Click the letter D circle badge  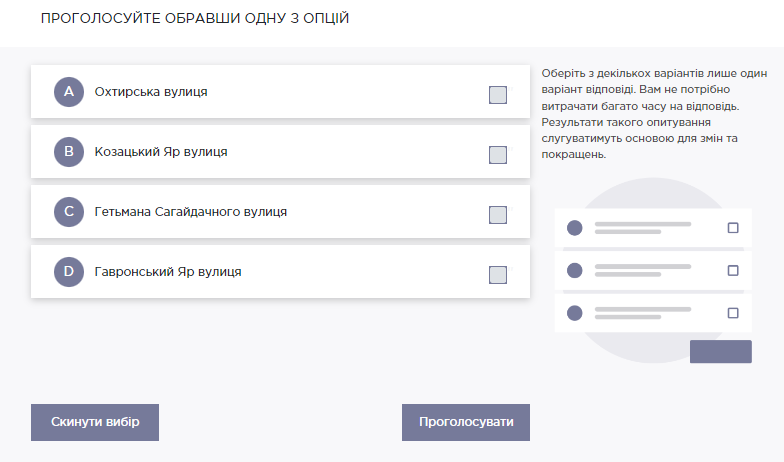[69, 272]
